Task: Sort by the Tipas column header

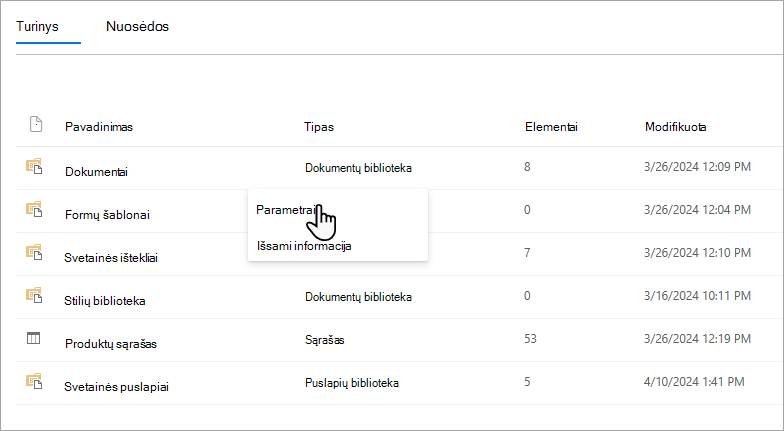Action: [319, 127]
